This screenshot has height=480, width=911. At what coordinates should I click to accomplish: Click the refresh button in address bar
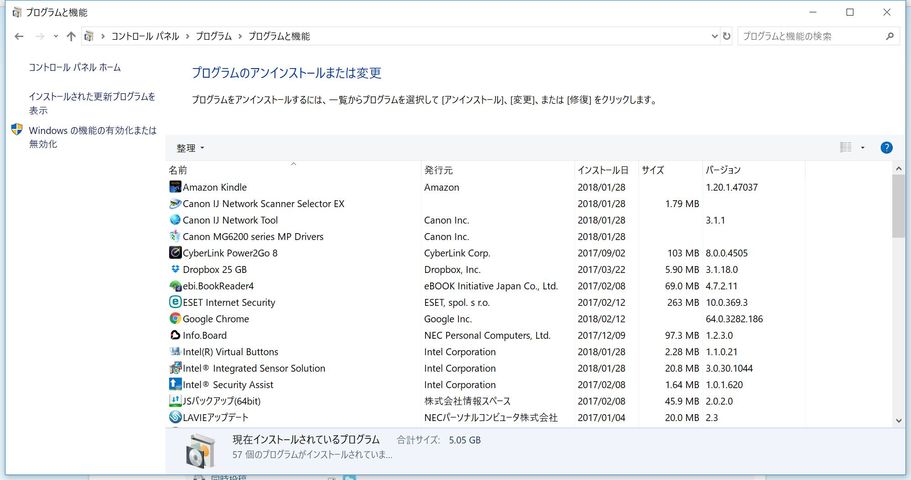coord(726,36)
